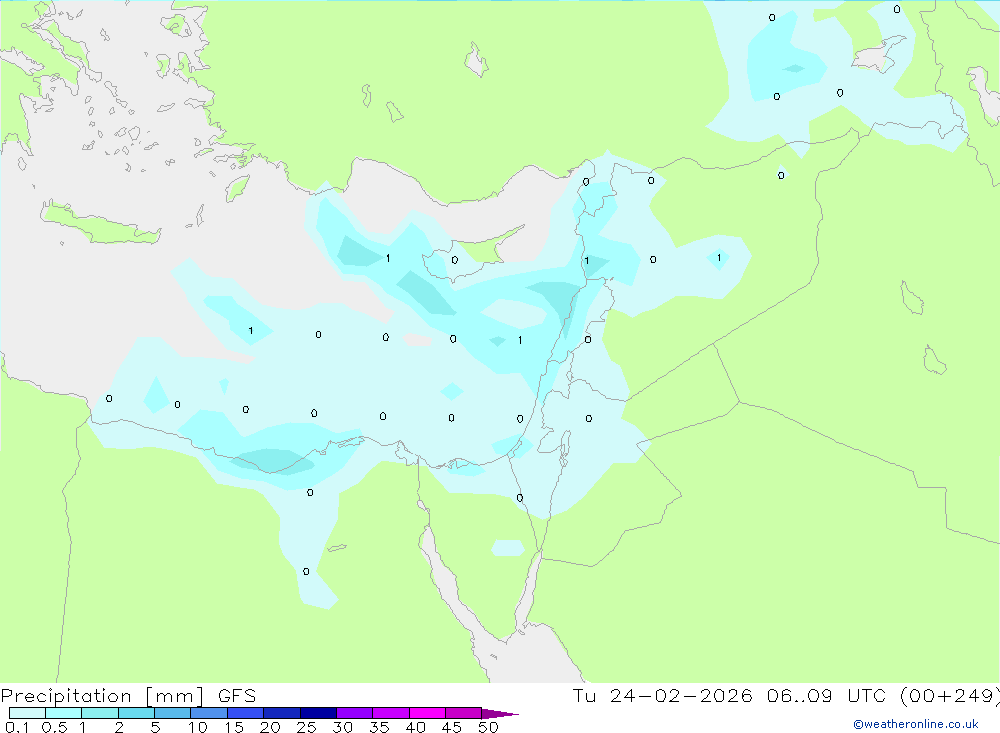Viewport: 1000px width, 733px height.
Task: Pick the 15–20 mm legend color swatch
Action: (x=246, y=713)
